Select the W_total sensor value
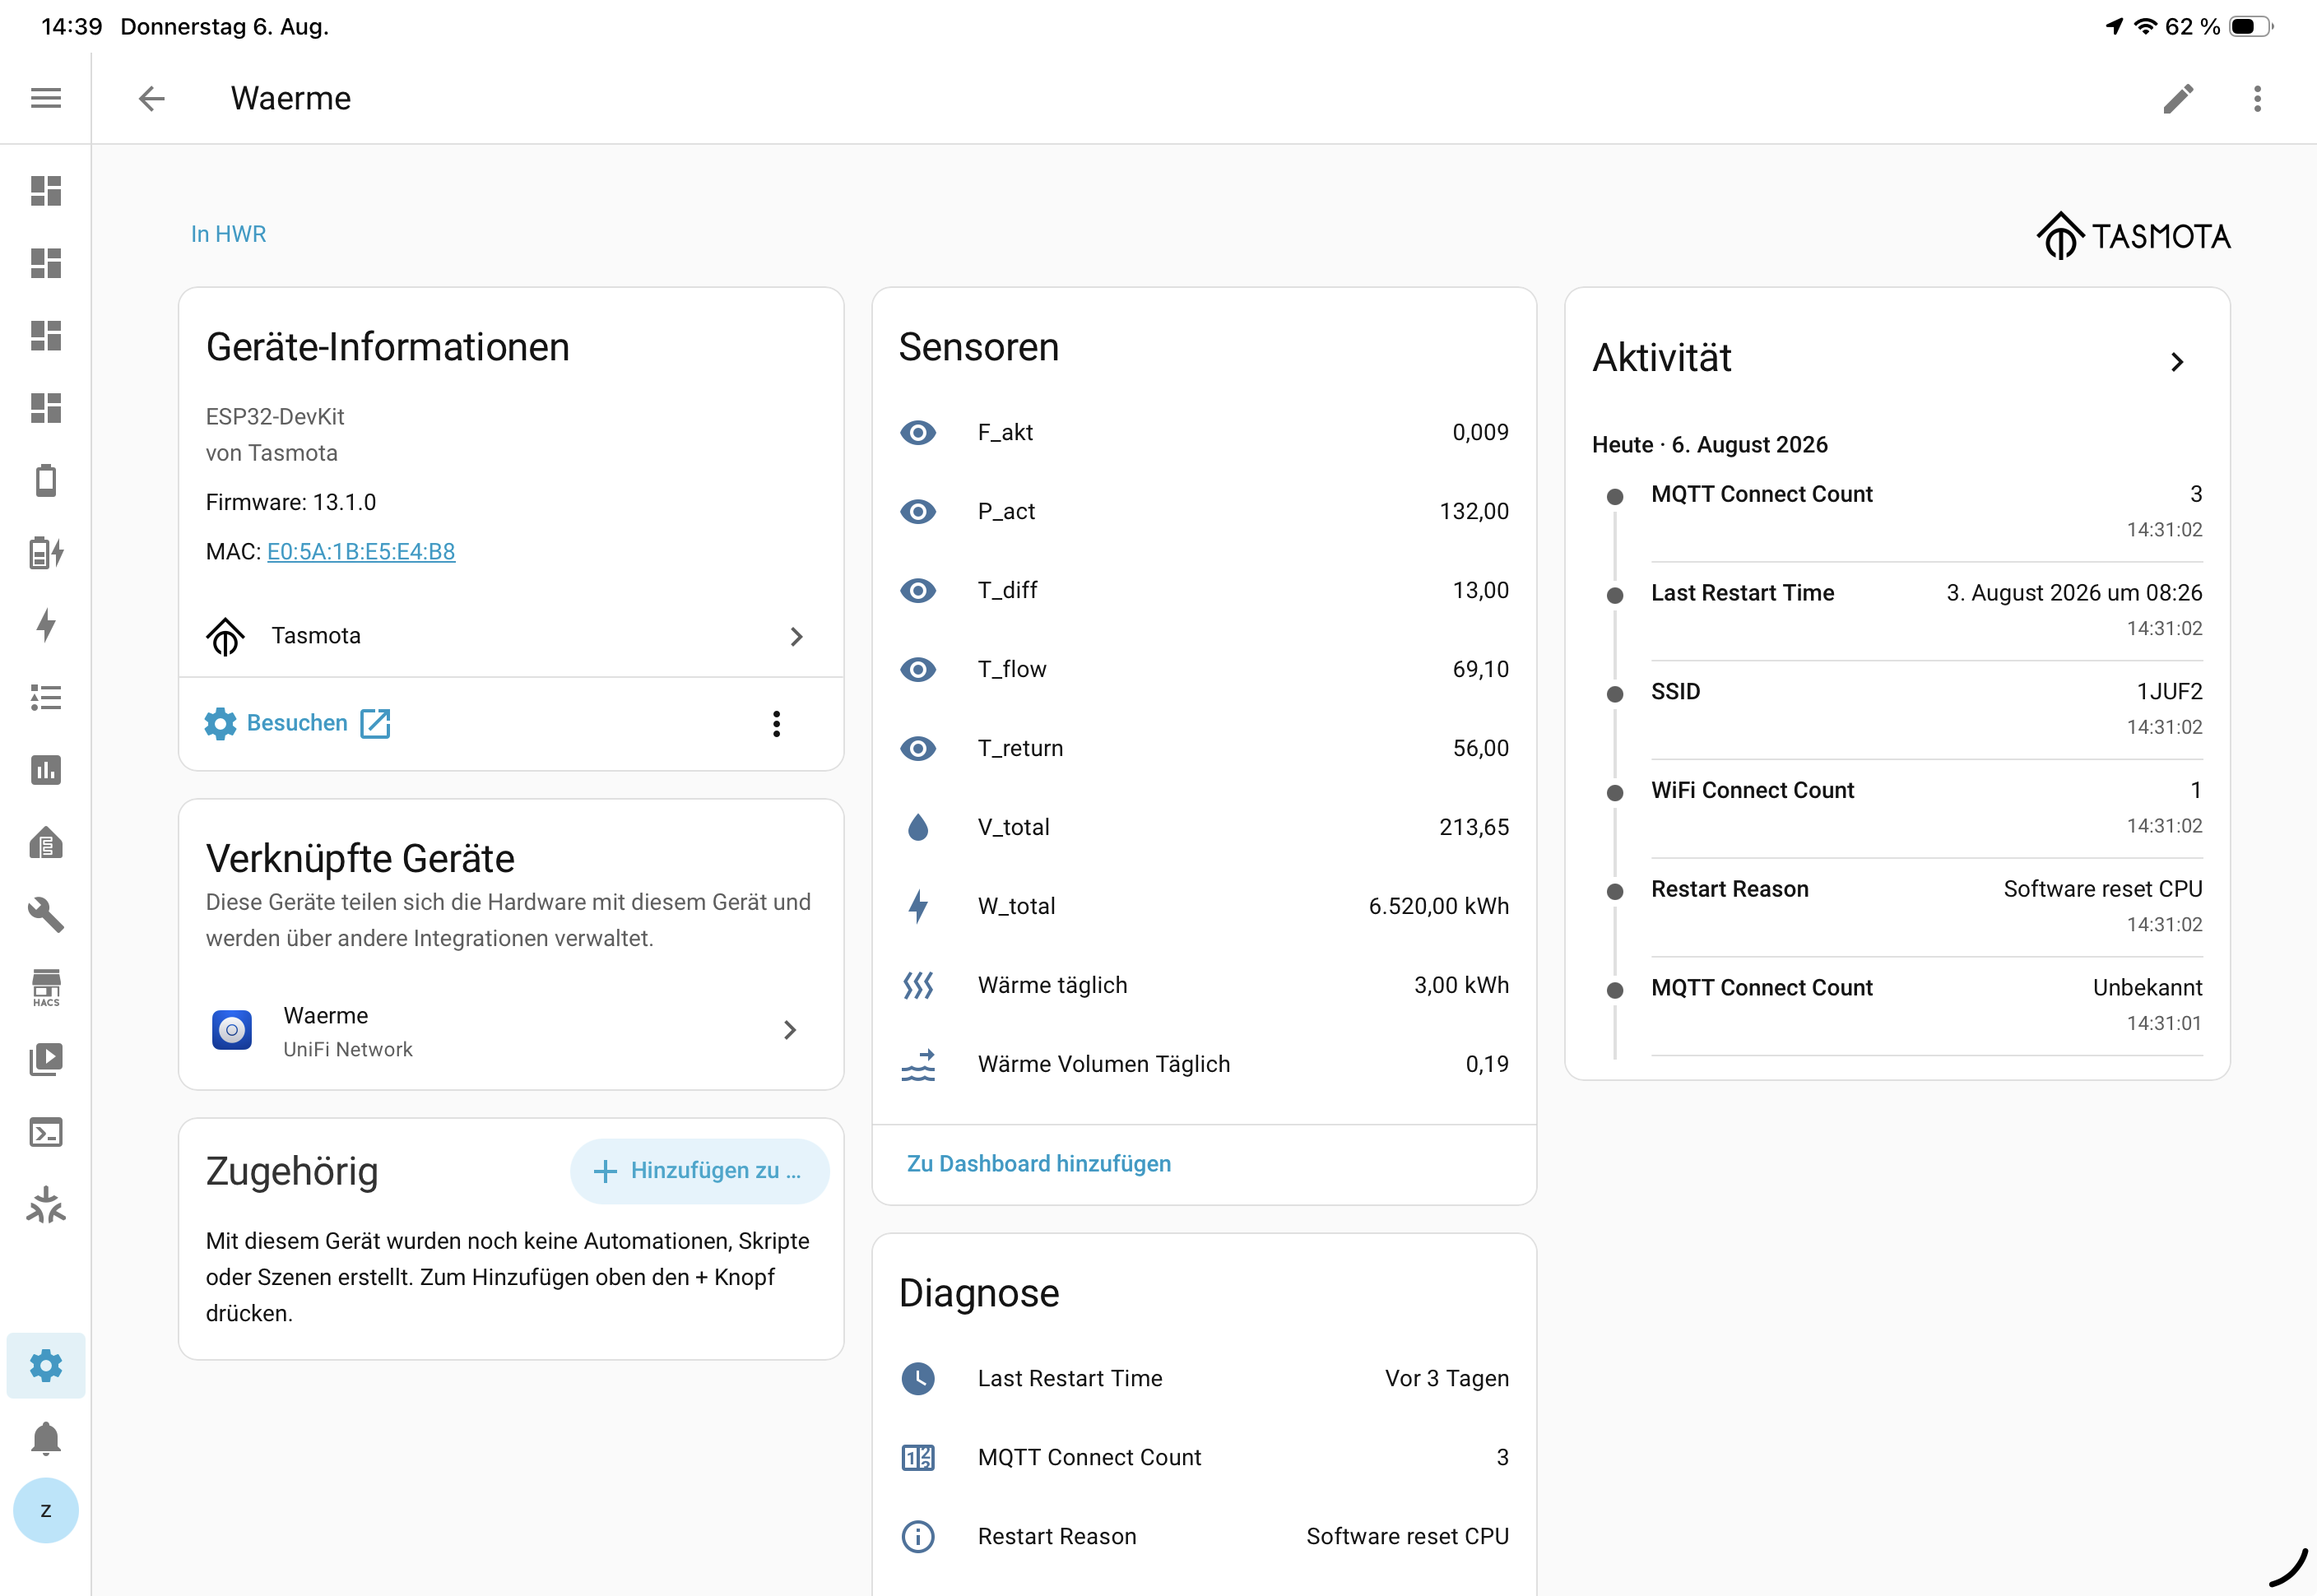This screenshot has height=1596, width=2317. (x=1438, y=906)
